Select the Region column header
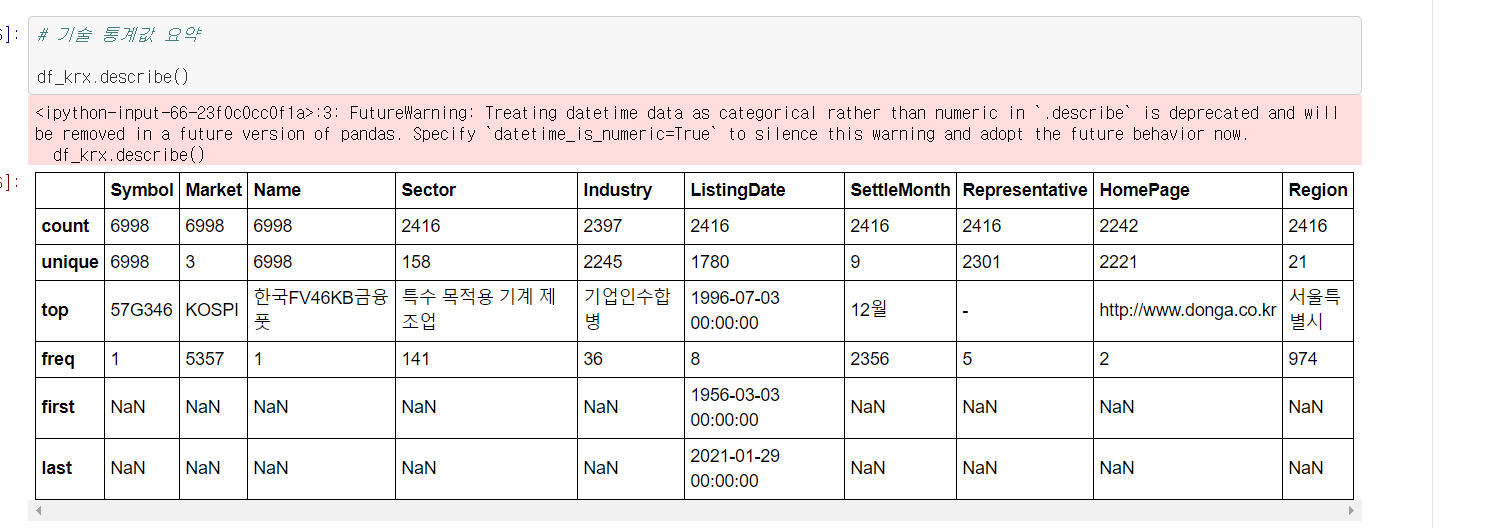1502x528 pixels. tap(1318, 190)
